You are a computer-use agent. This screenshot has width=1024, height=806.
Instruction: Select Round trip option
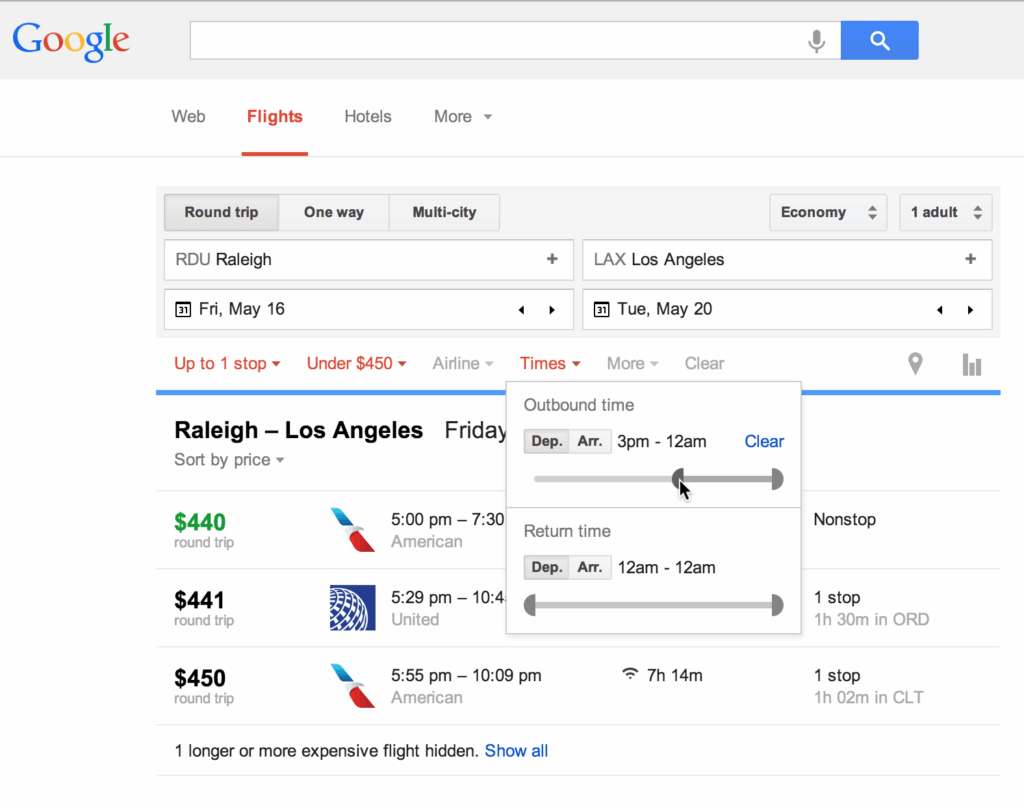tap(221, 212)
